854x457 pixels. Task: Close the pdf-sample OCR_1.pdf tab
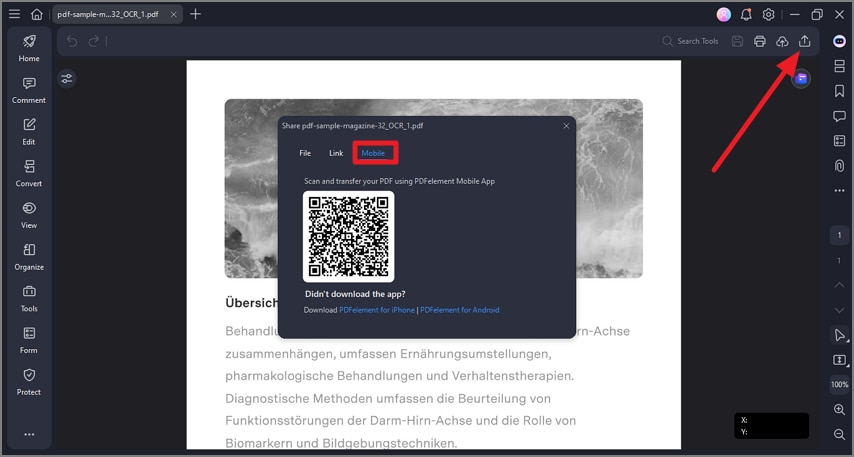(x=173, y=15)
